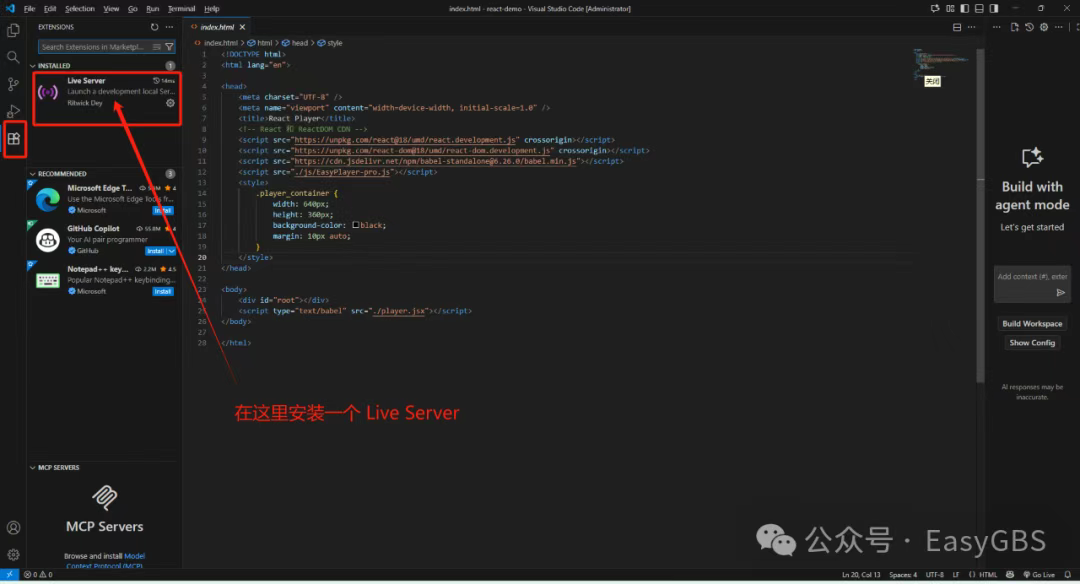
Task: Collapse the RECOMMENDED section
Action: click(32, 174)
